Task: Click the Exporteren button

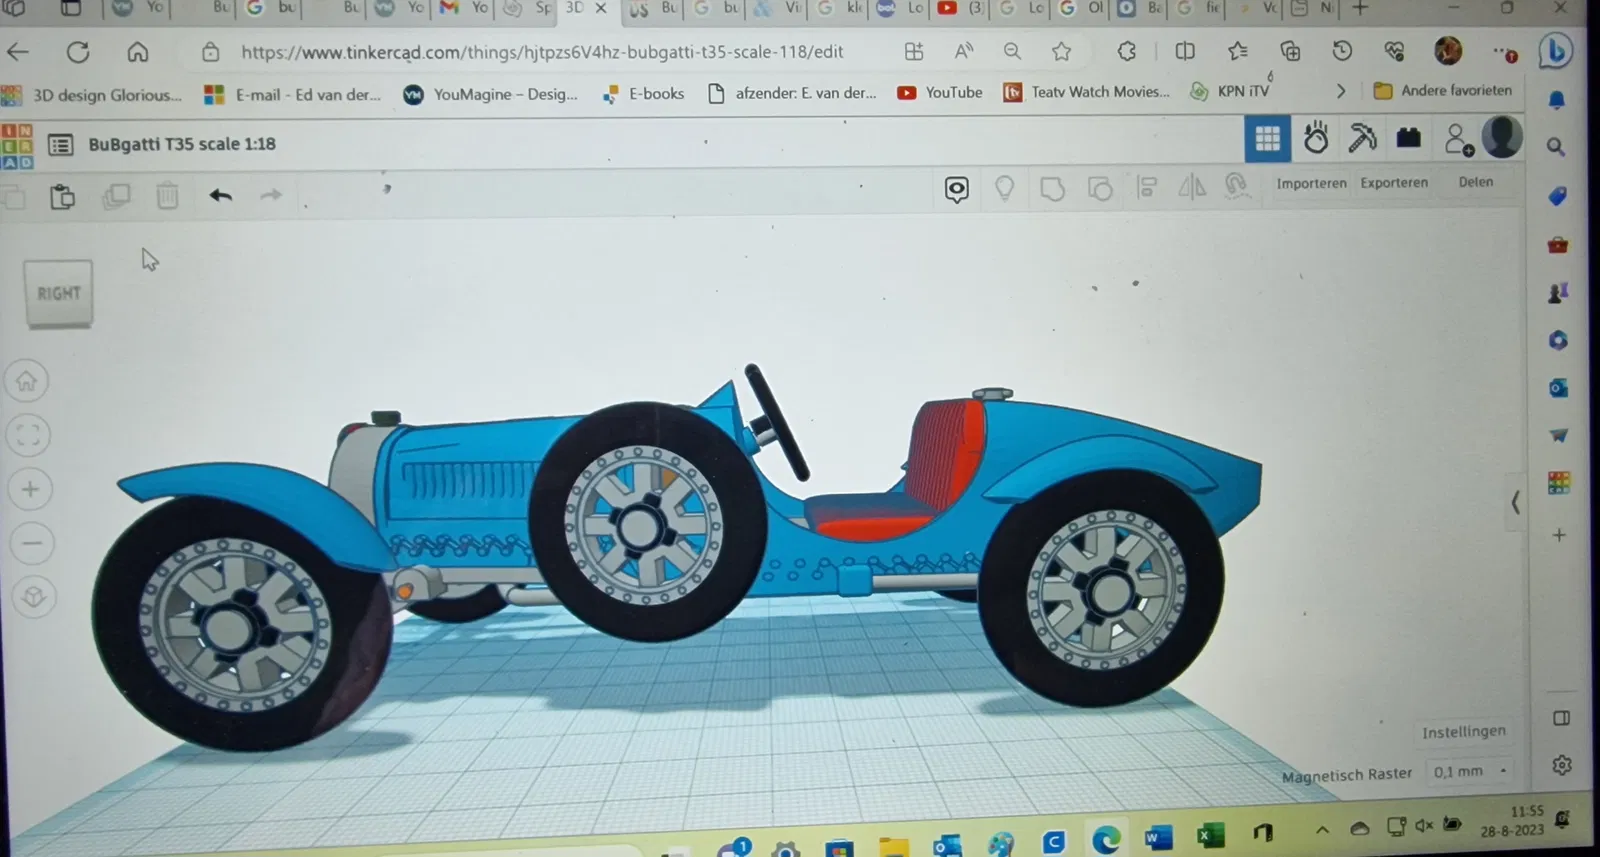Action: click(x=1394, y=183)
